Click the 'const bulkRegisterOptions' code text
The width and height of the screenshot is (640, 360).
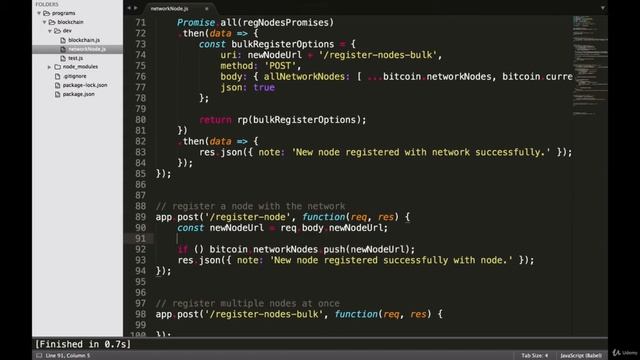tap(267, 44)
